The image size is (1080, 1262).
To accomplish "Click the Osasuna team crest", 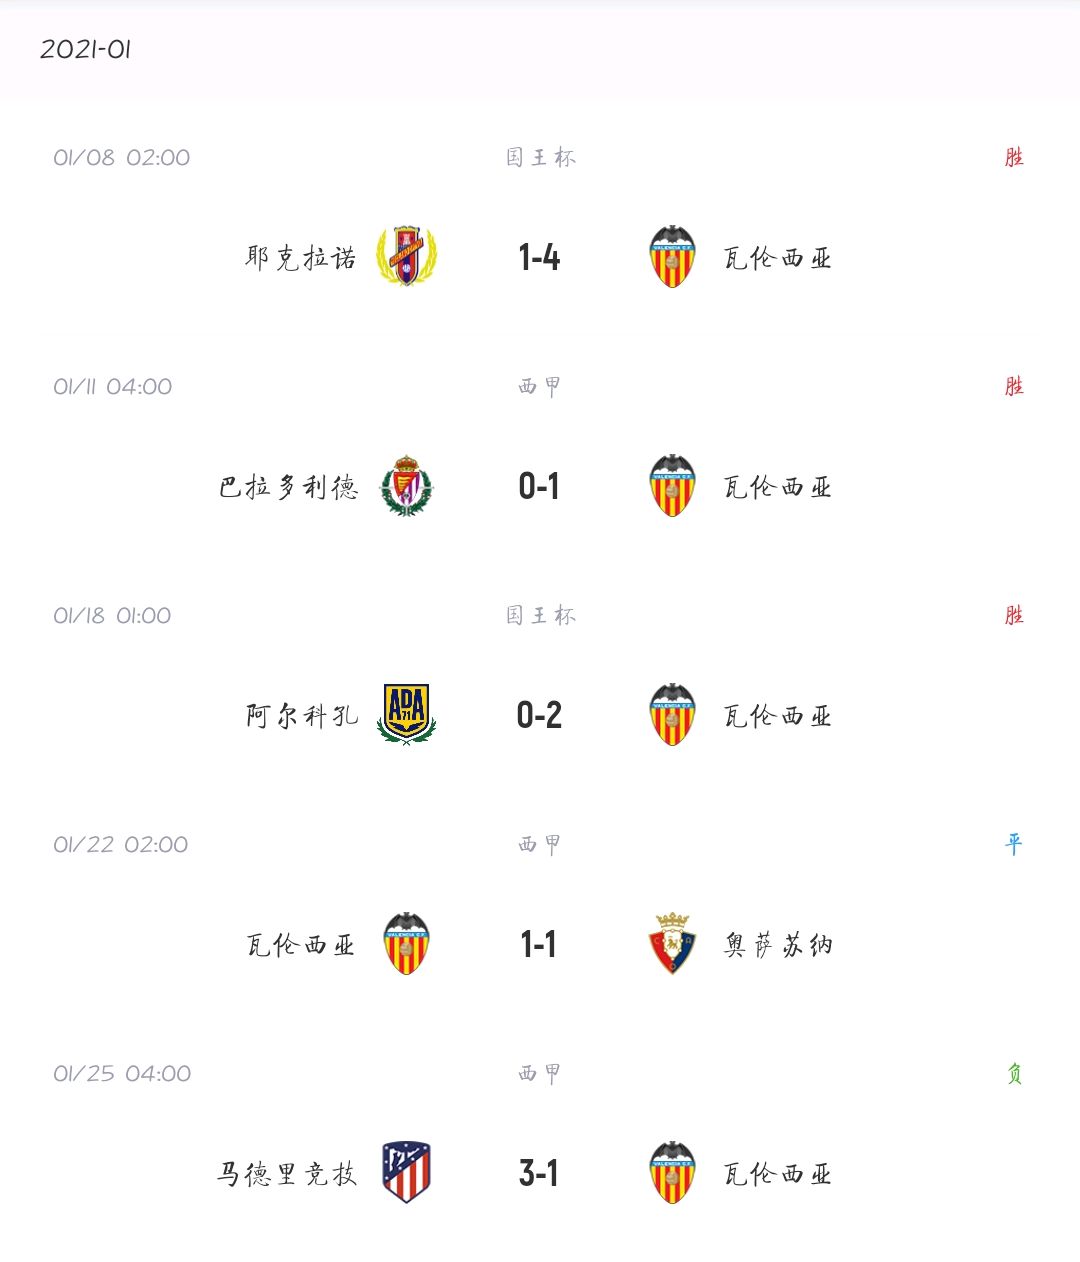I will 672,944.
